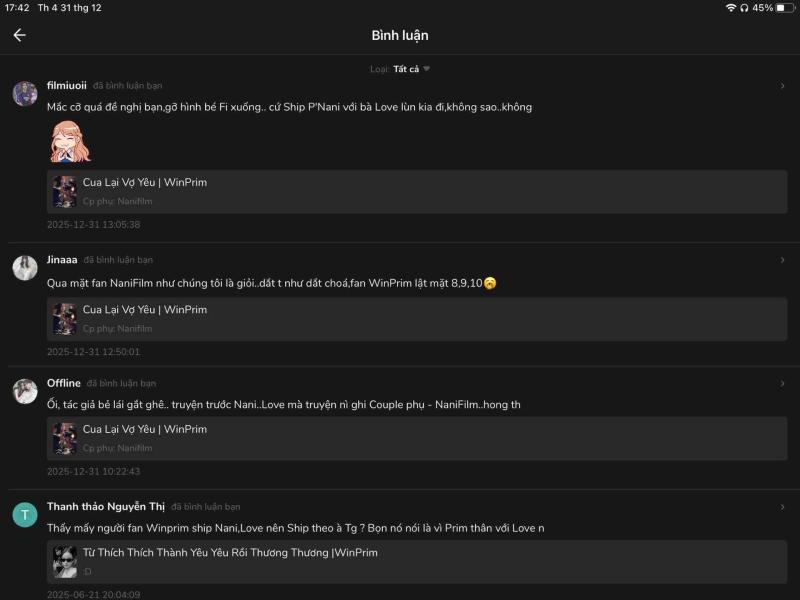Viewport: 800px width, 600px height.
Task: Expand filmiuoii's comment with chevron
Action: tap(783, 86)
